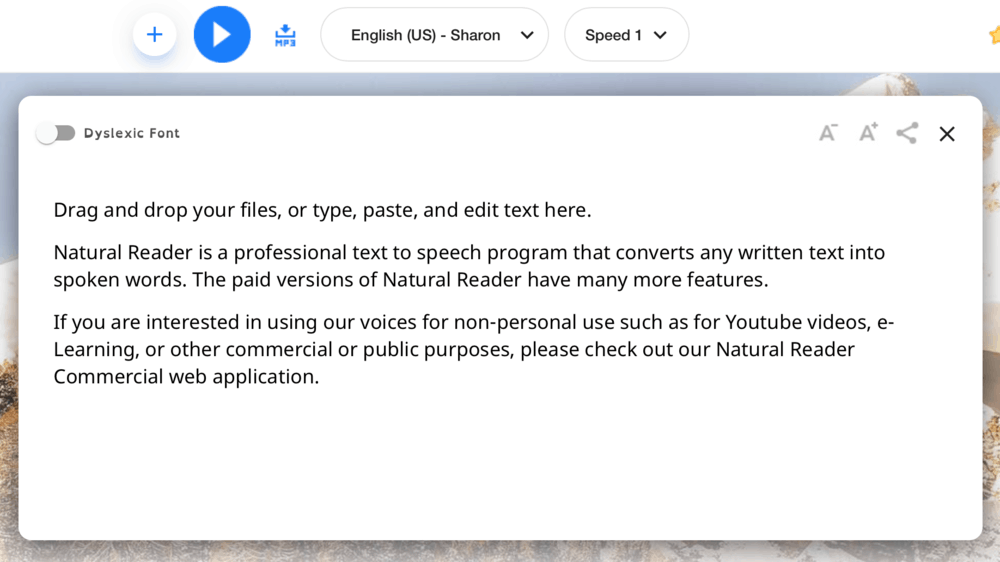The image size is (1000, 562).
Task: Click the text "Drag and drop your files"
Action: point(166,210)
